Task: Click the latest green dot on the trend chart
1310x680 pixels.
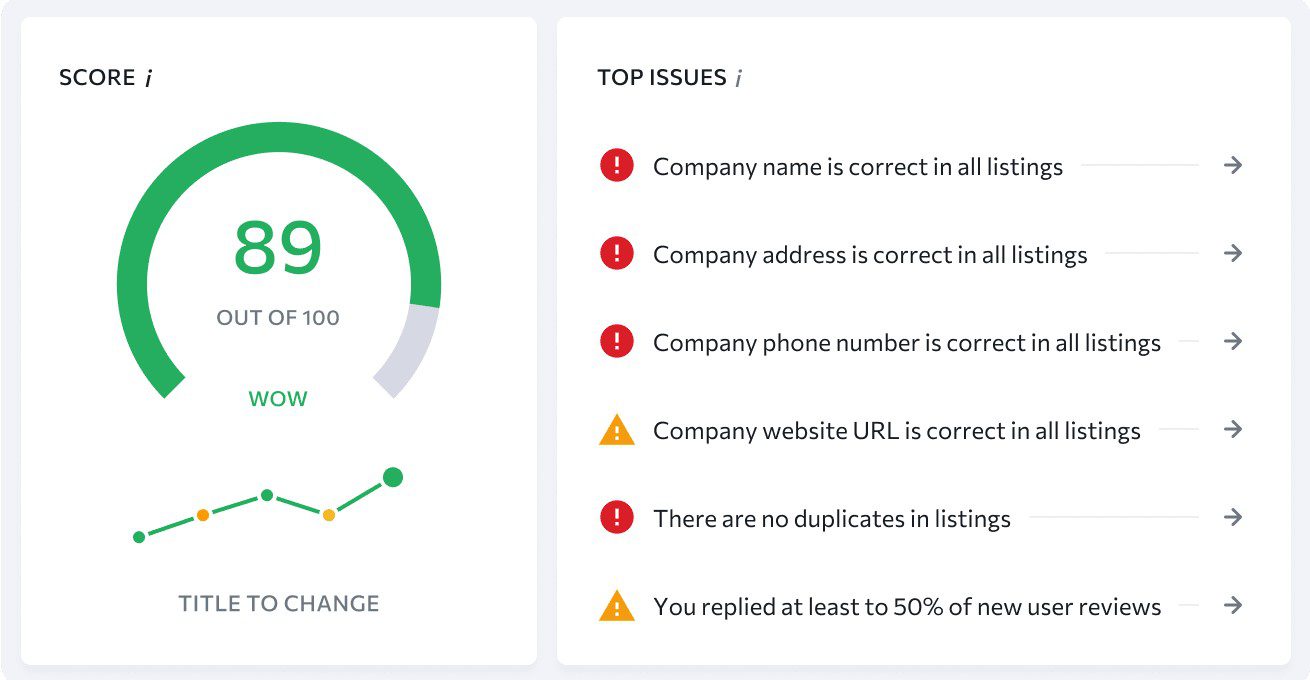Action: (x=392, y=478)
